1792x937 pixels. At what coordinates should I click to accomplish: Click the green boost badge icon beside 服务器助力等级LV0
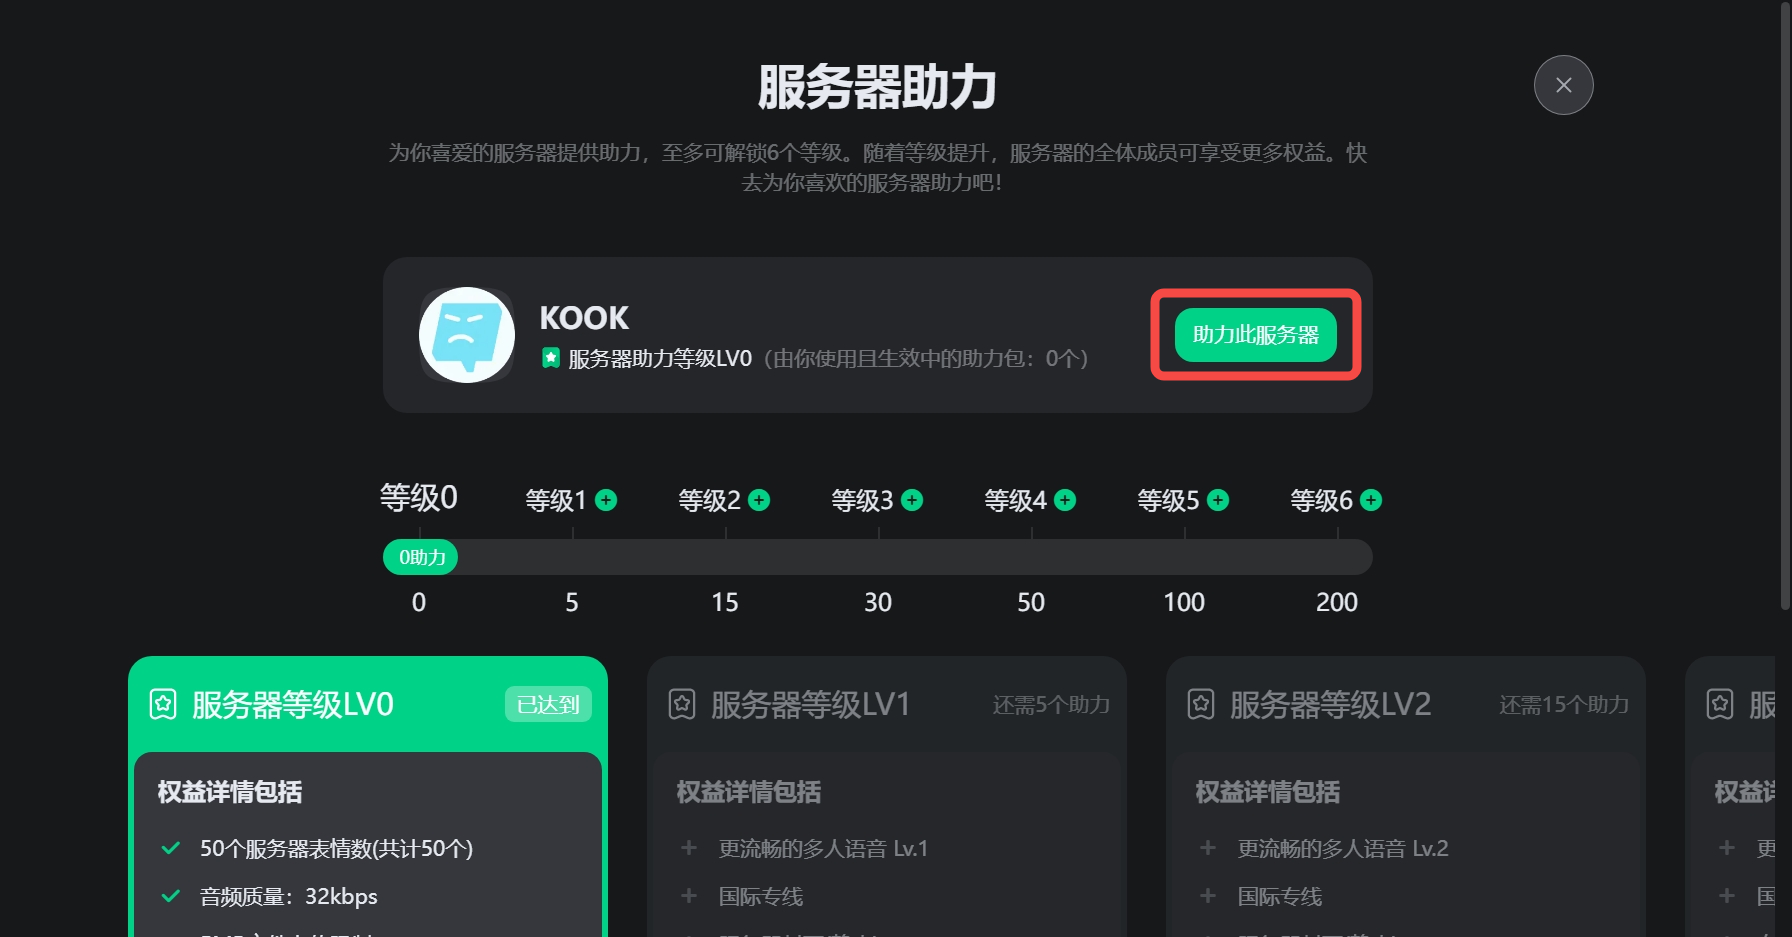pos(550,358)
